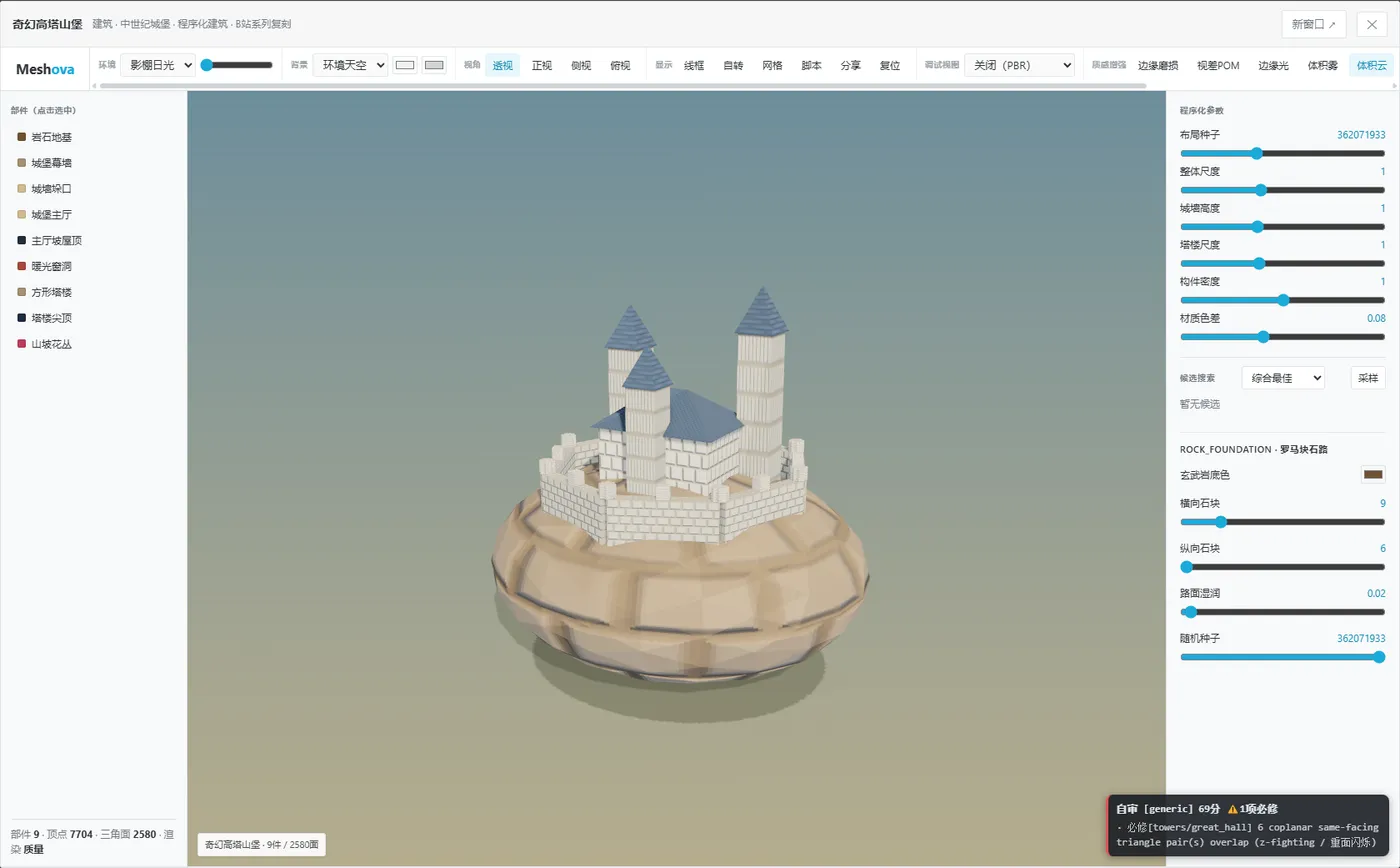Adjust the 随机种子 slider
The width and height of the screenshot is (1400, 868).
pyautogui.click(x=1283, y=657)
